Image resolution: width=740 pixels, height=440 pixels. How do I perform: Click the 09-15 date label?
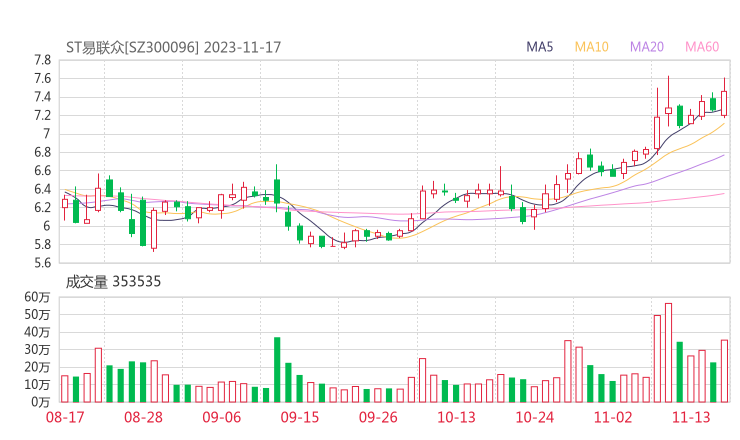pos(300,417)
